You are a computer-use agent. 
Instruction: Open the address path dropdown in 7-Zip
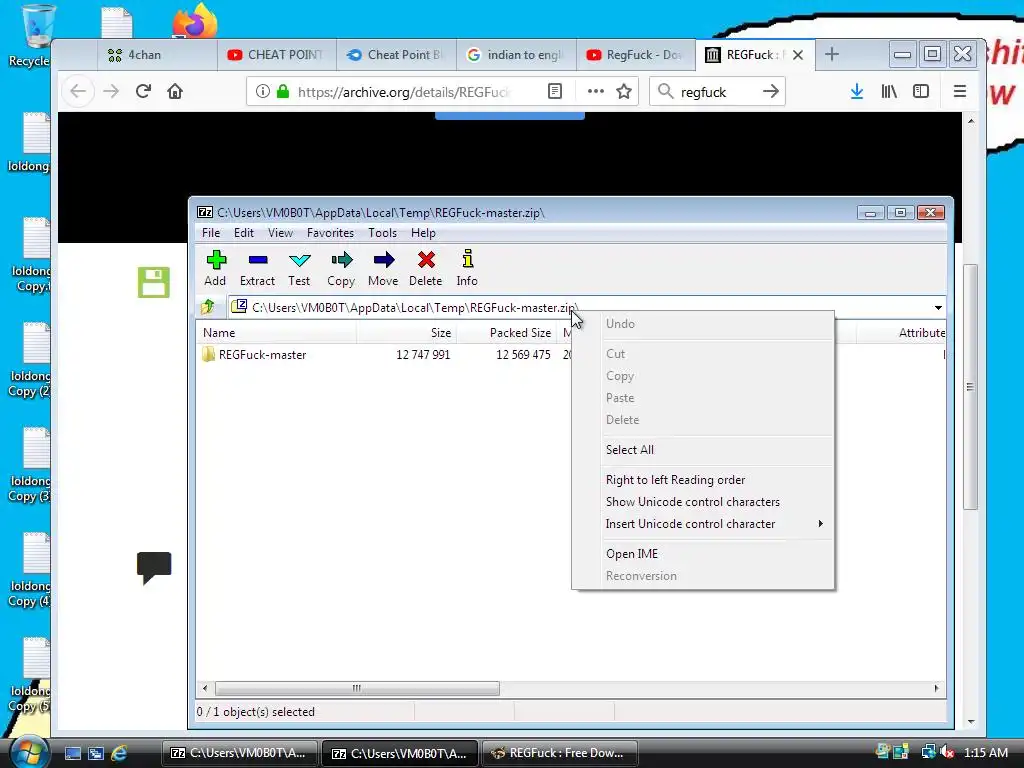point(938,307)
